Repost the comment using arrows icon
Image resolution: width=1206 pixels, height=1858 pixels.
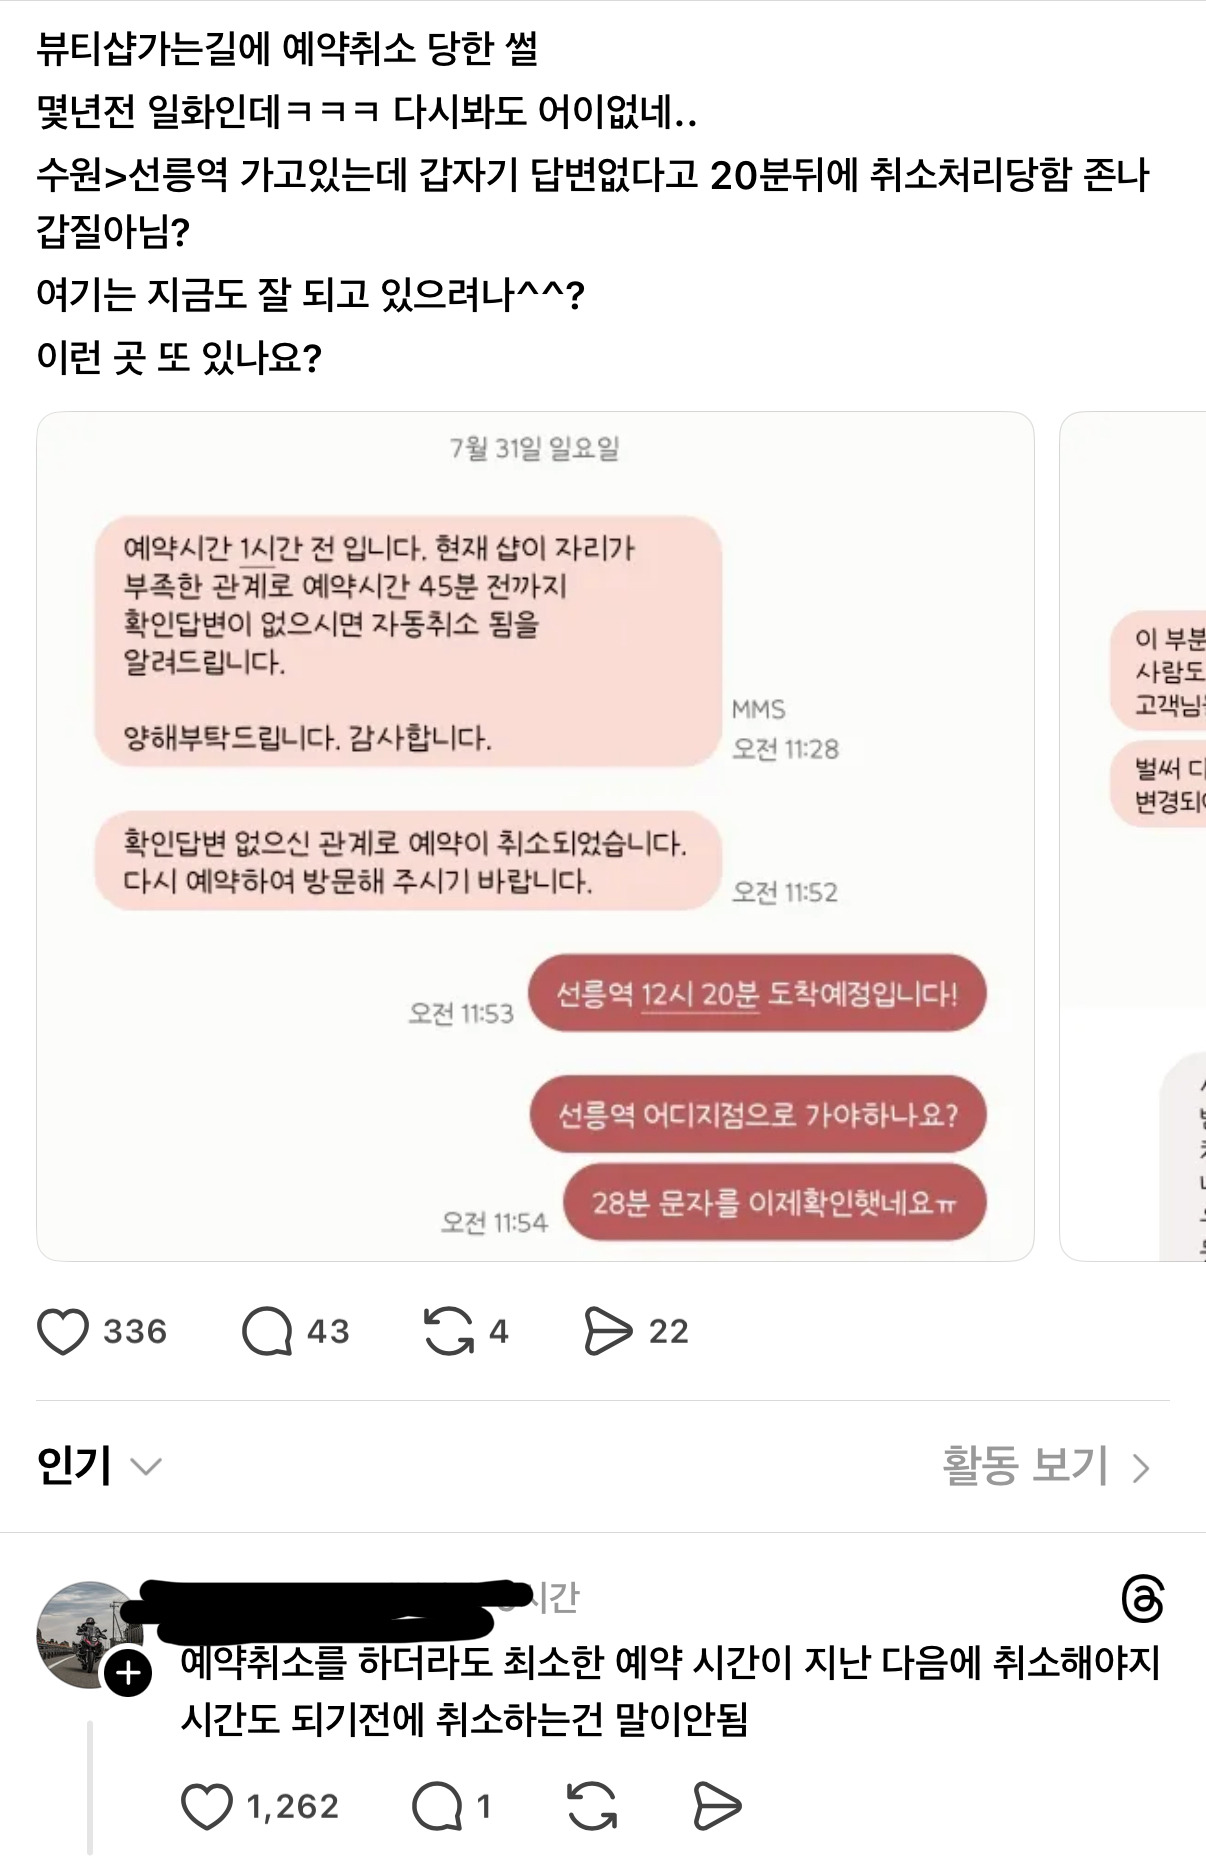coord(592,1806)
